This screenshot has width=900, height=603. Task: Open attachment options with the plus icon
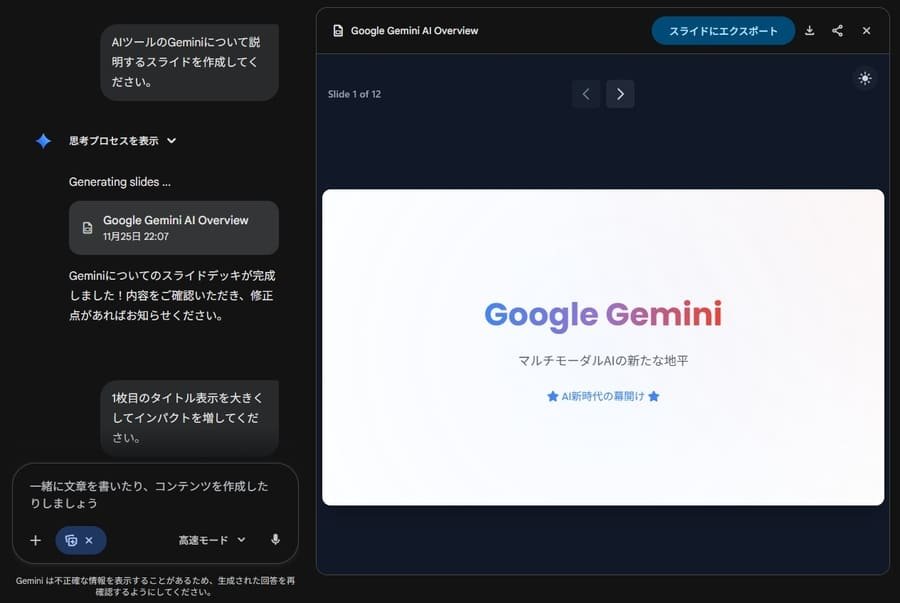pos(35,540)
